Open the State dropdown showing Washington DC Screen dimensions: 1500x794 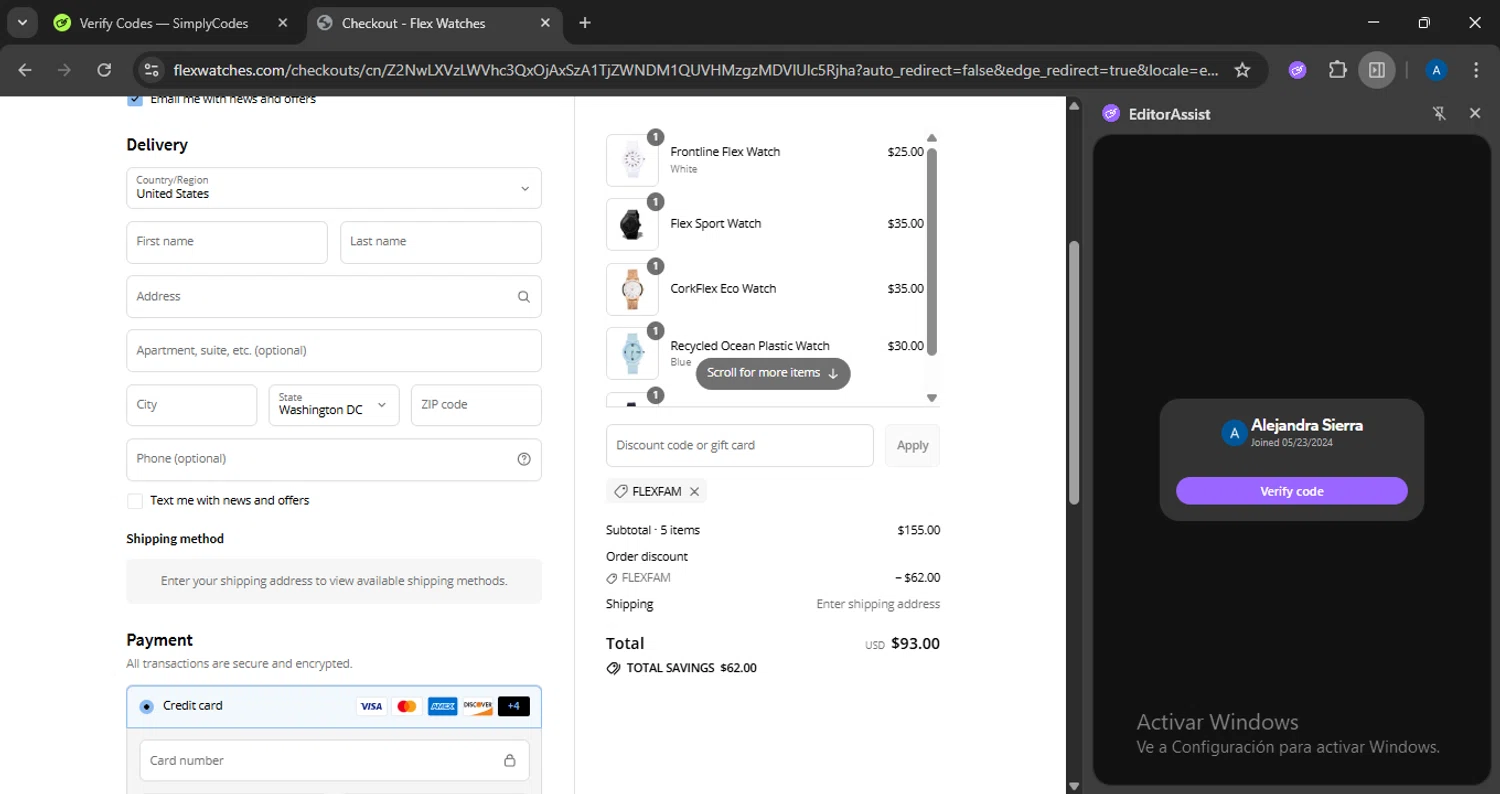(x=334, y=405)
